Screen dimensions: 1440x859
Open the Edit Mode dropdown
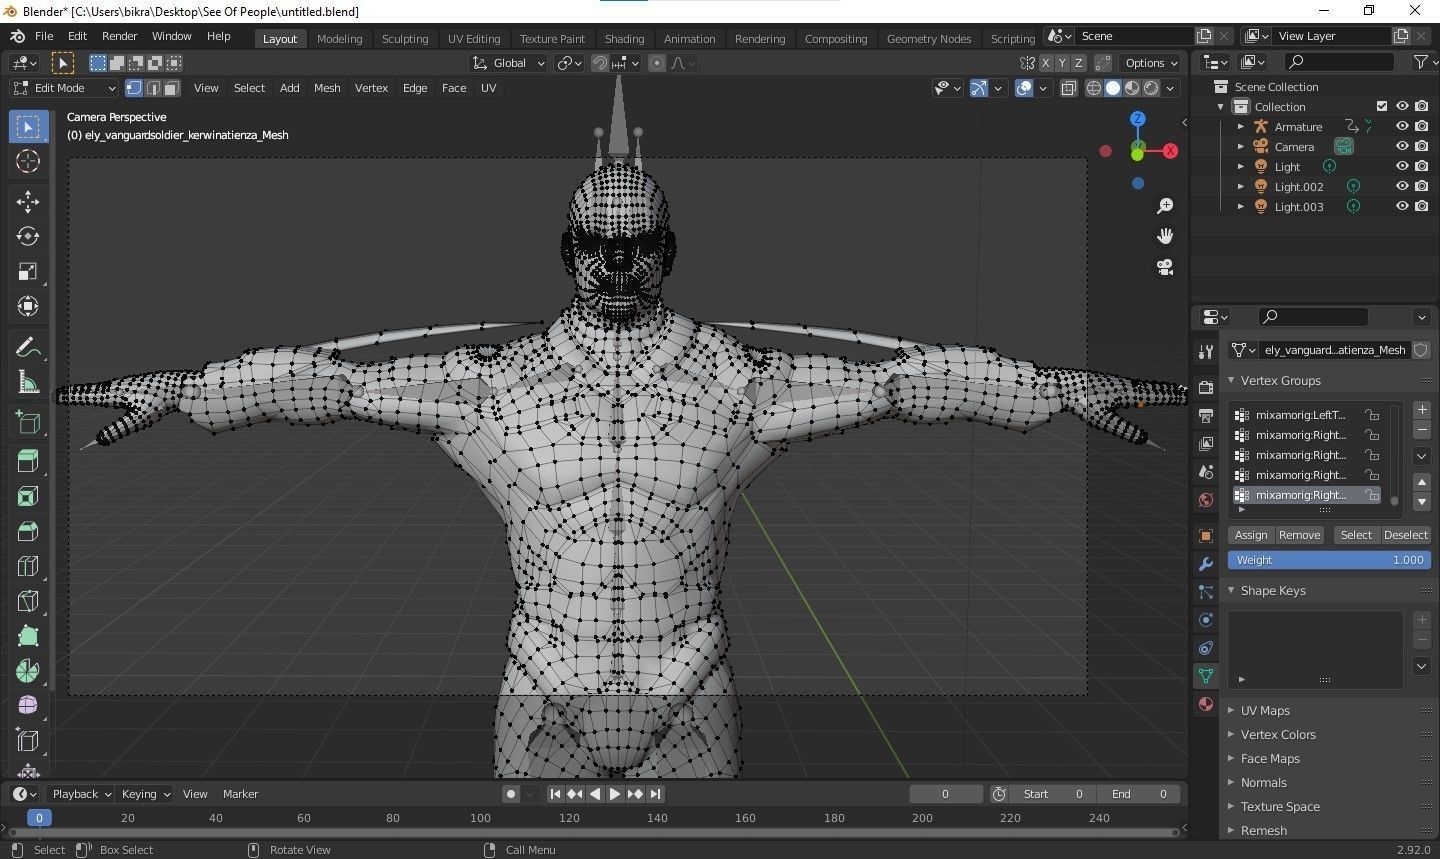tap(65, 88)
